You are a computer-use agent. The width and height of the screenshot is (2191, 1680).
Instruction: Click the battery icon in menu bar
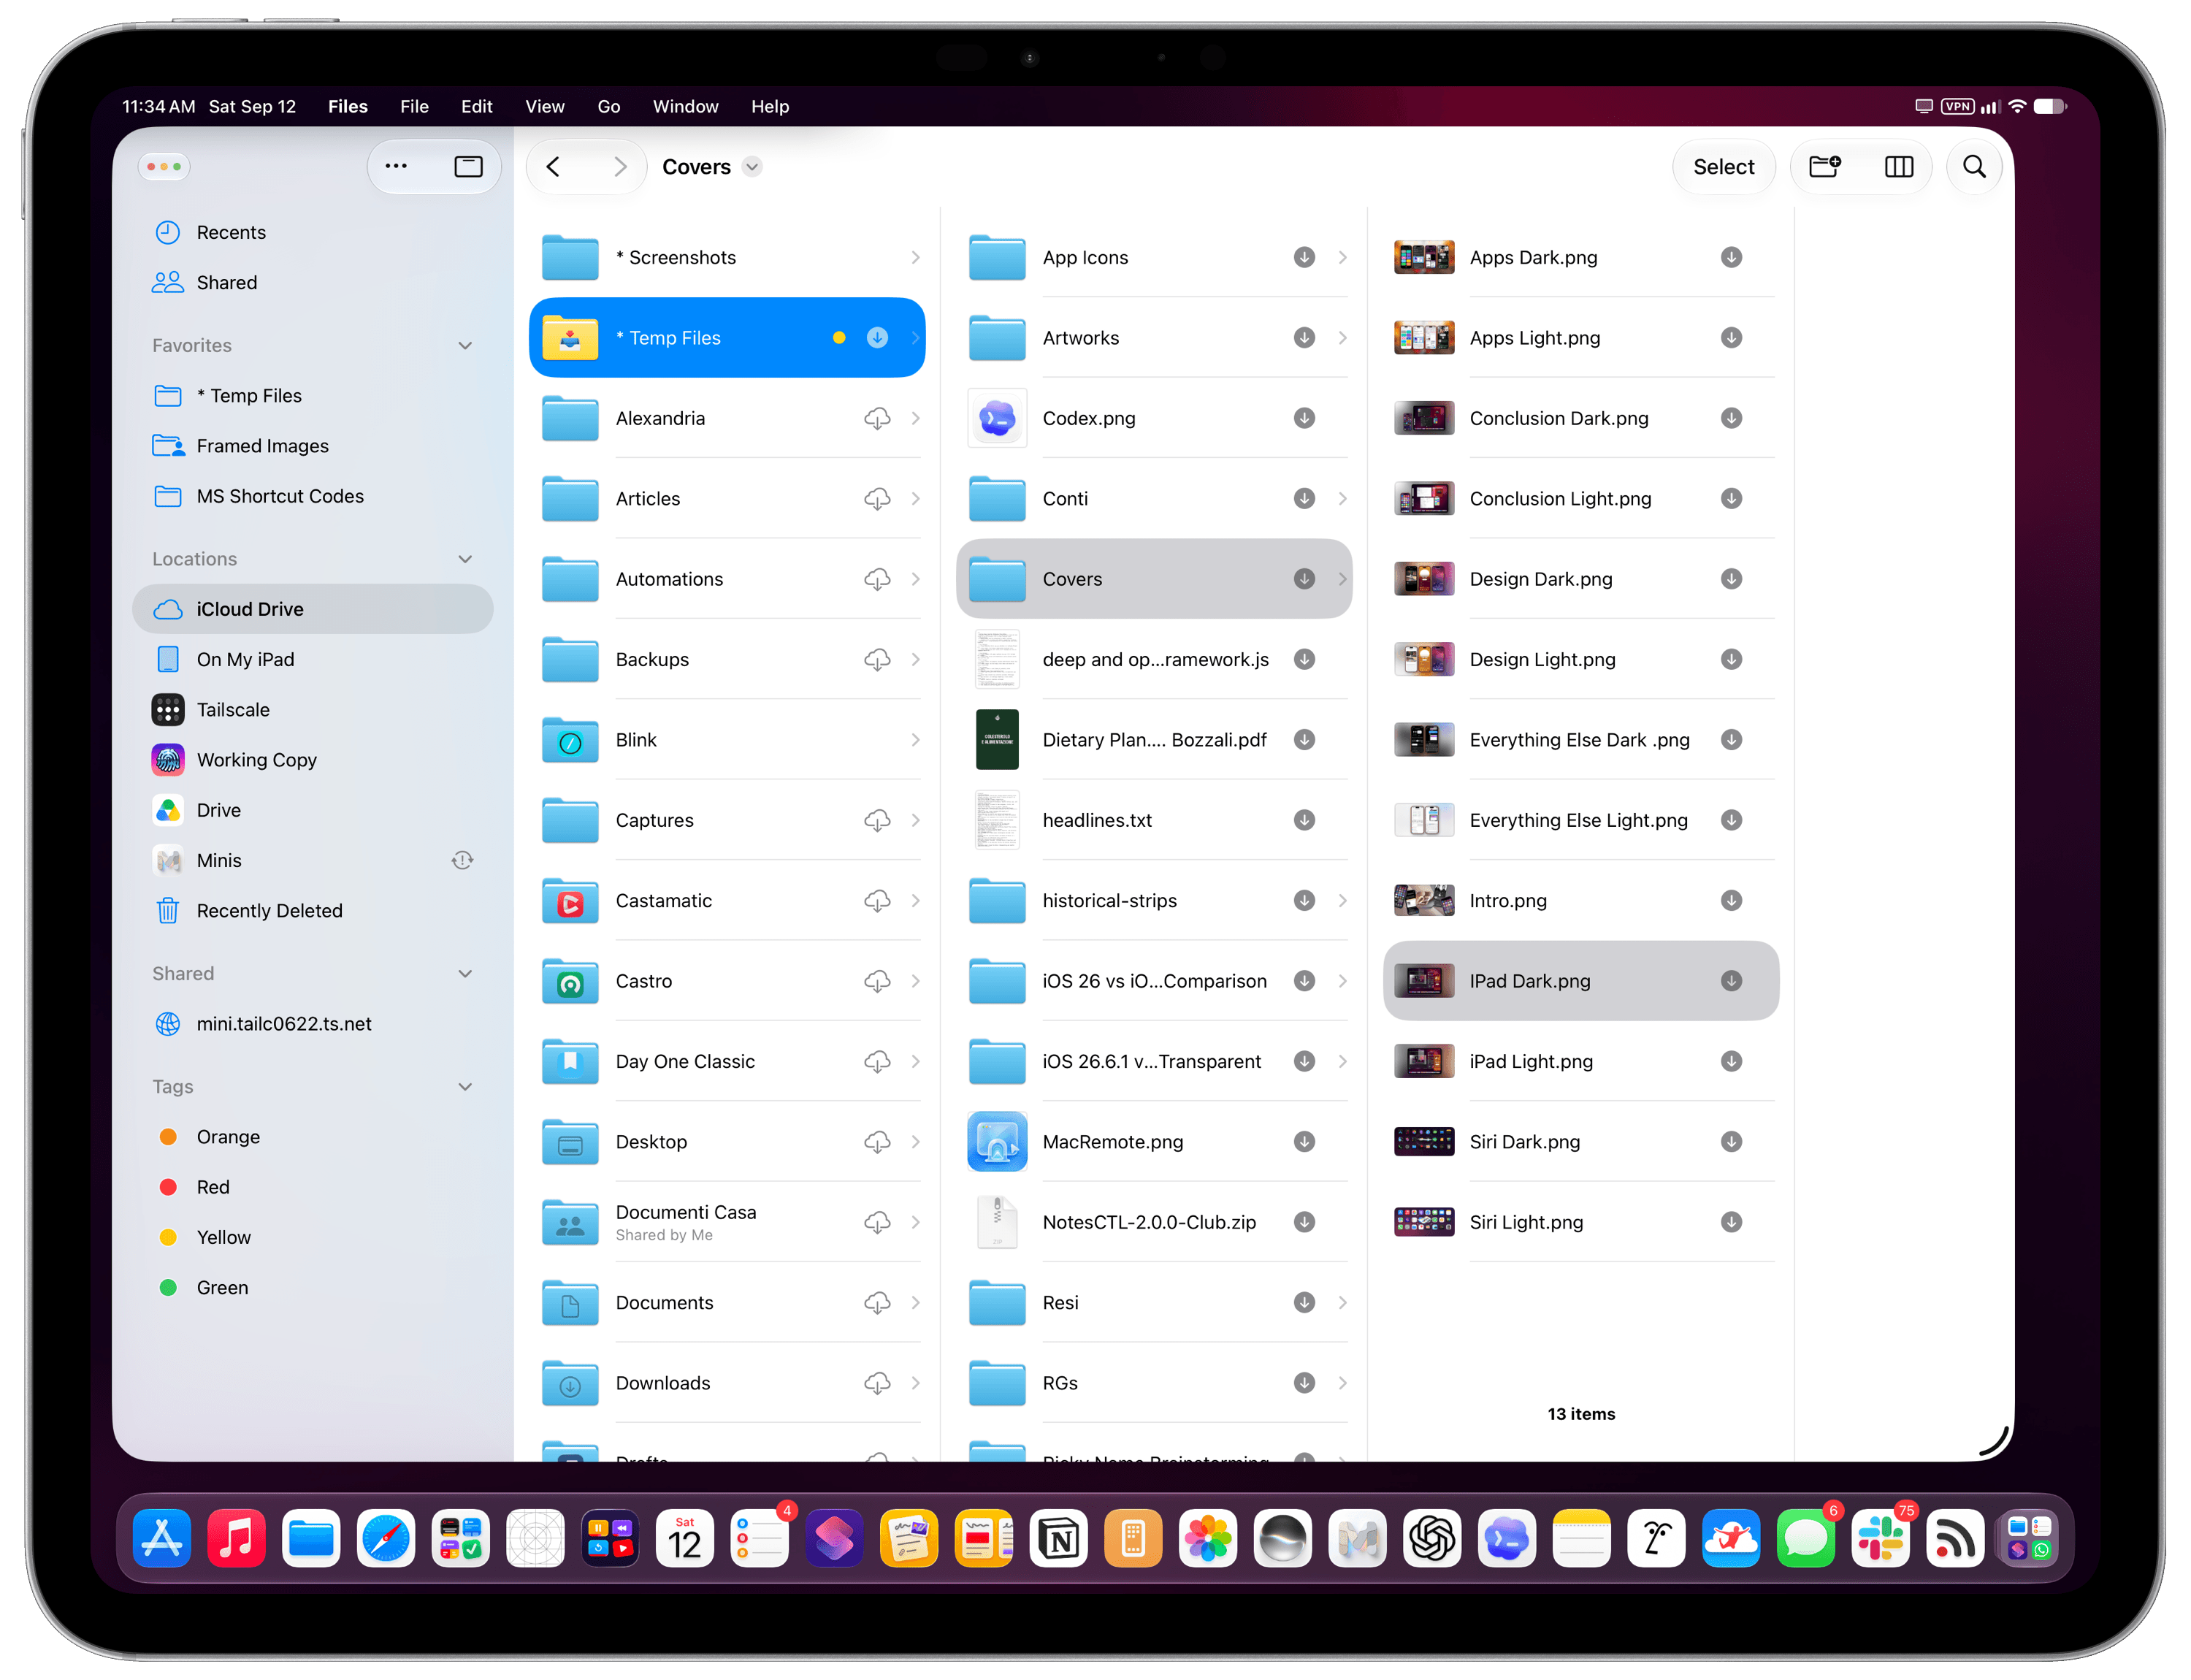pos(2050,106)
